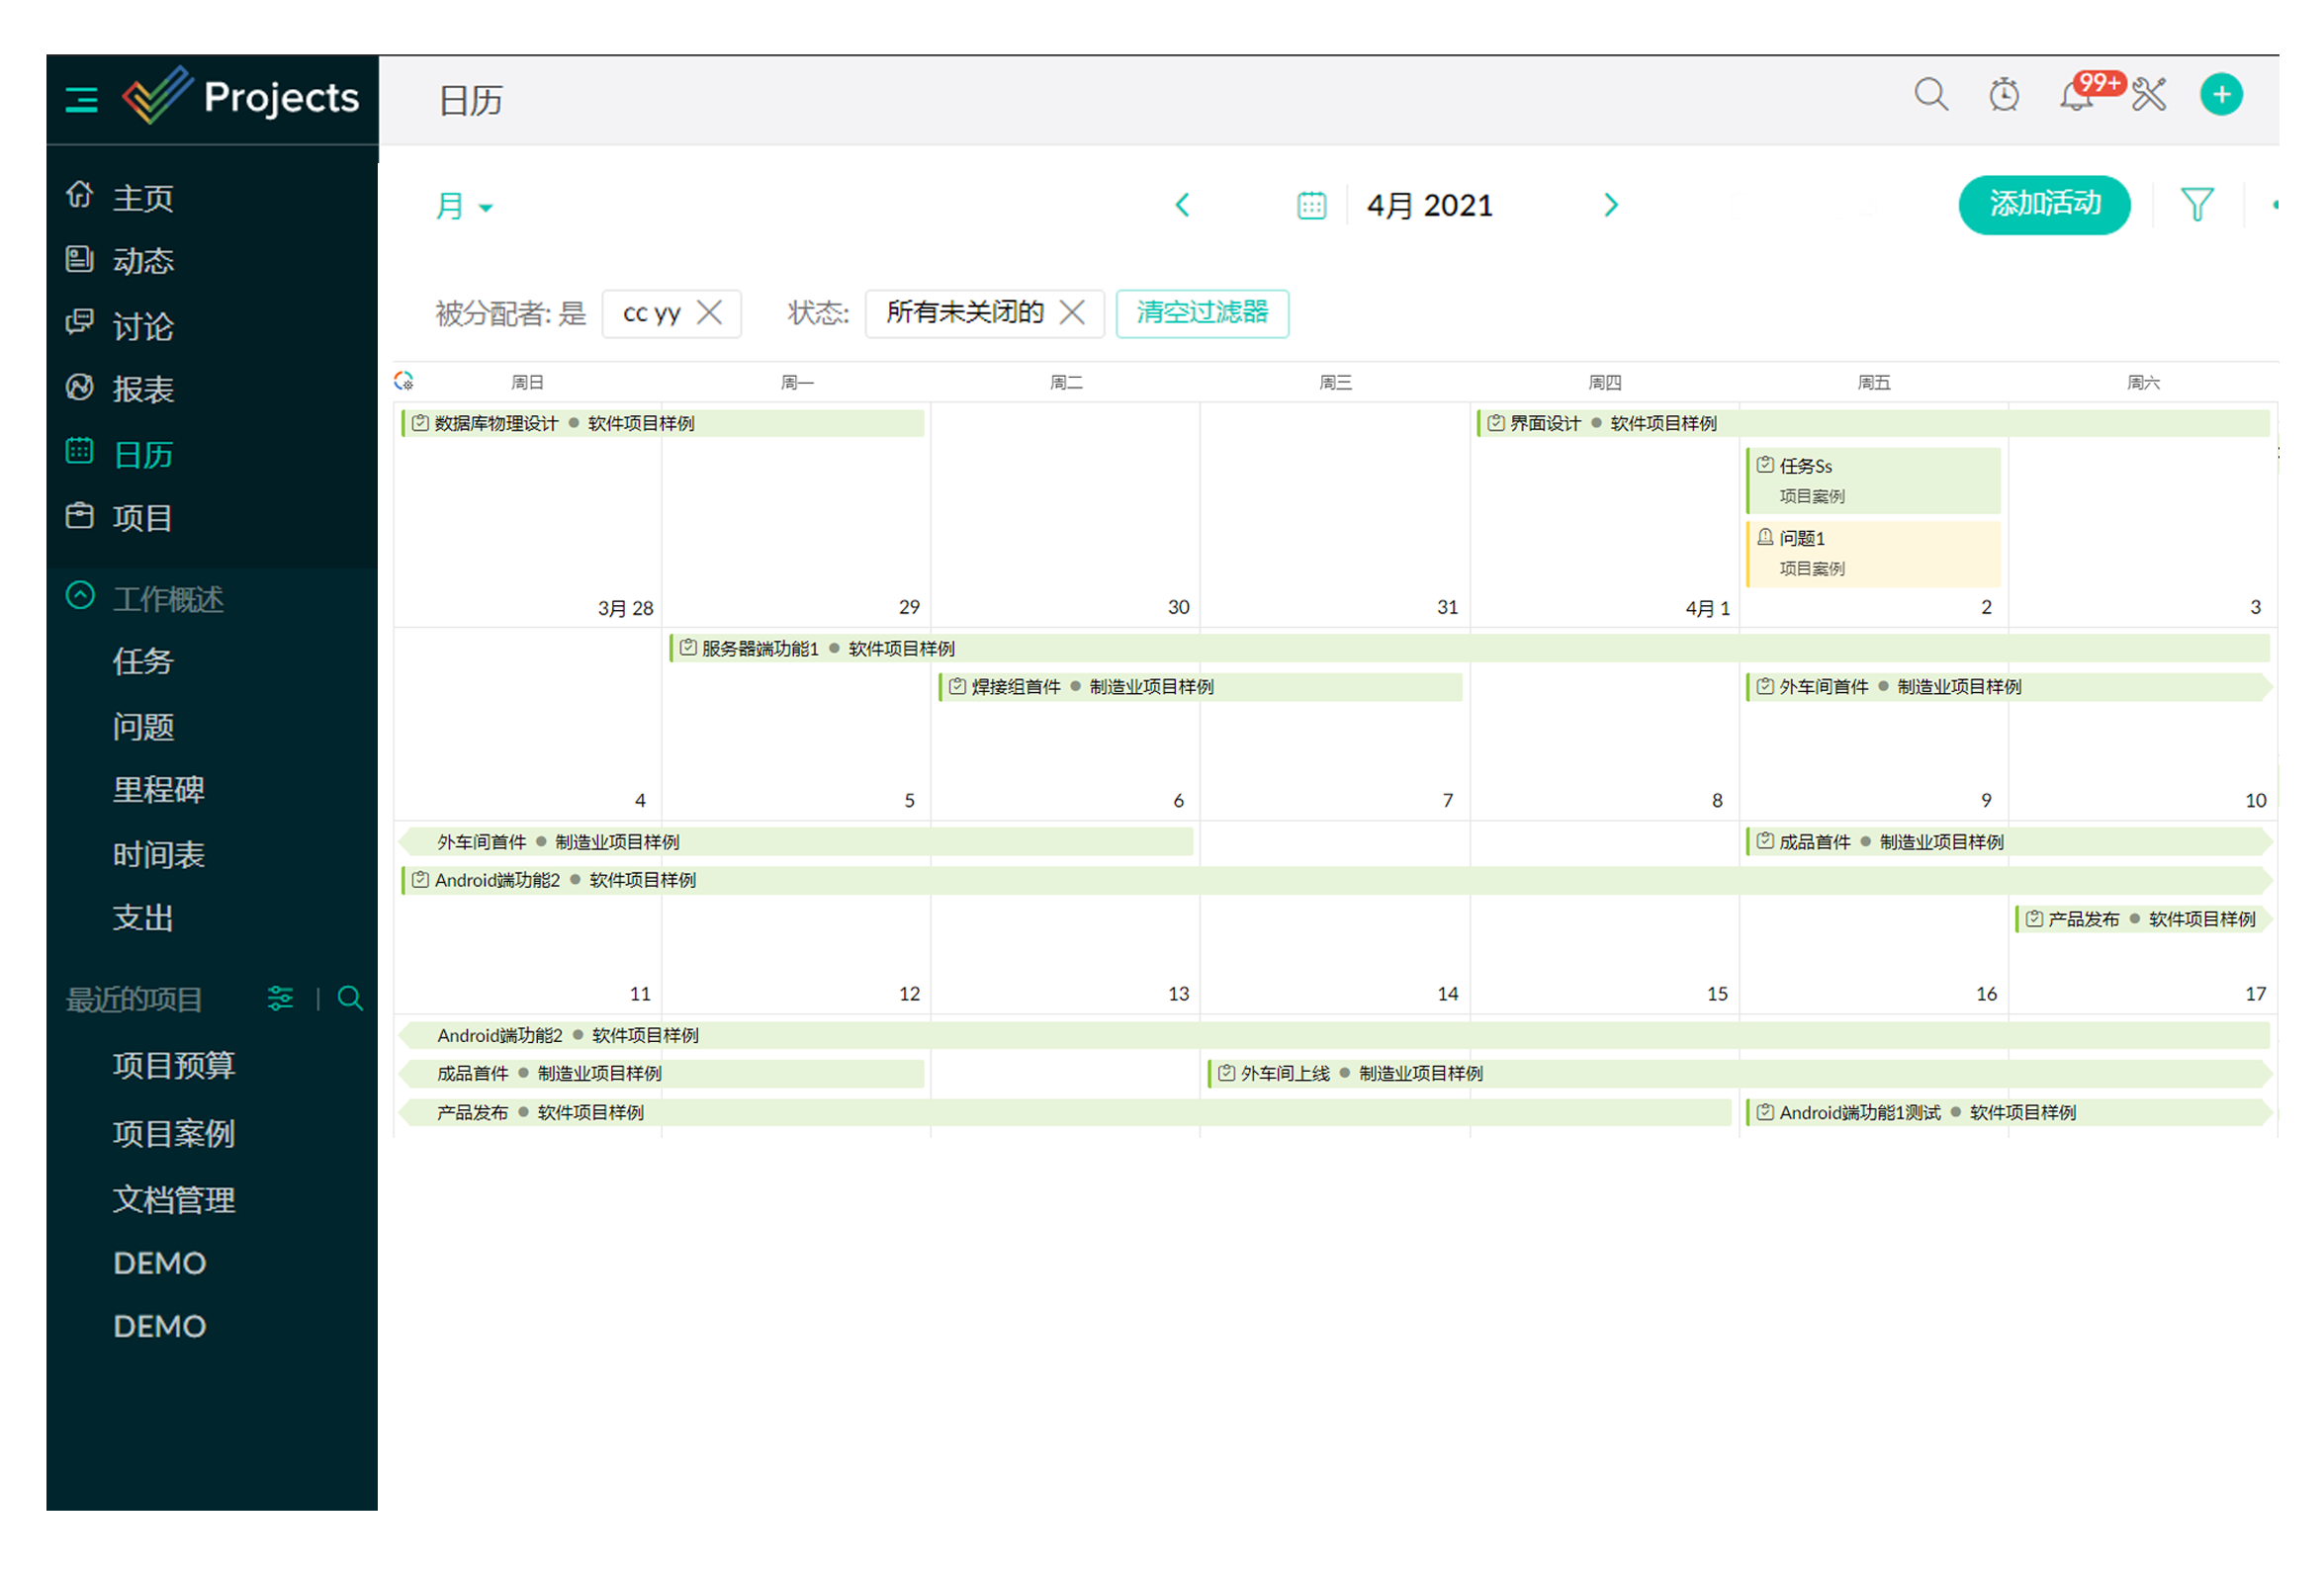
Task: Open notifications bell with 99+ badge
Action: pyautogui.click(x=2076, y=97)
